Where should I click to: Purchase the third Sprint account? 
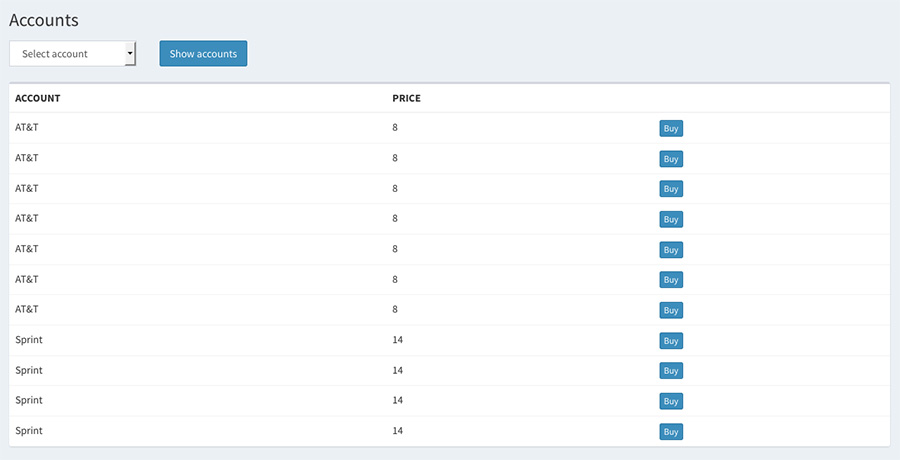click(x=671, y=401)
